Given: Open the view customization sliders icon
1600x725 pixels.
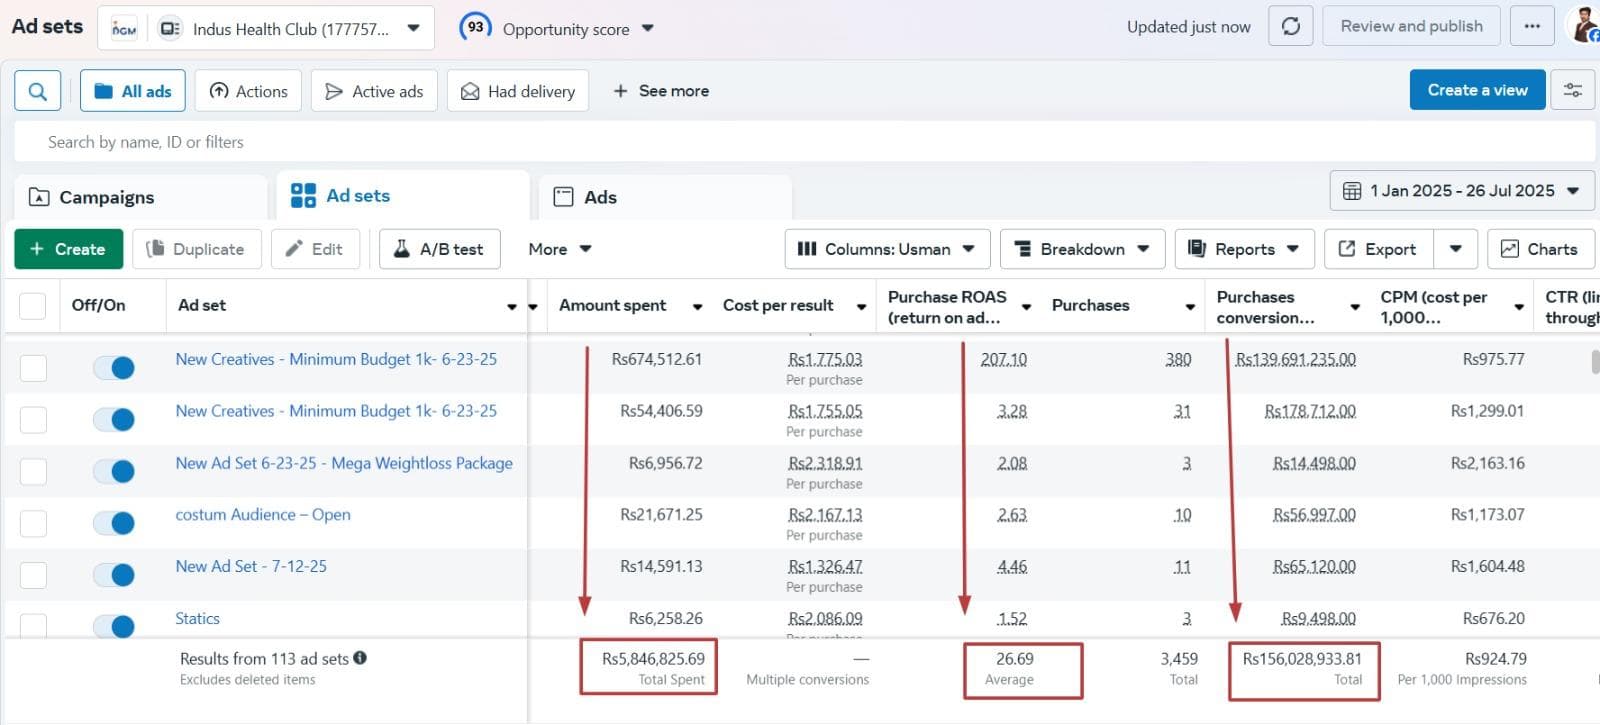Looking at the screenshot, I should pos(1572,90).
